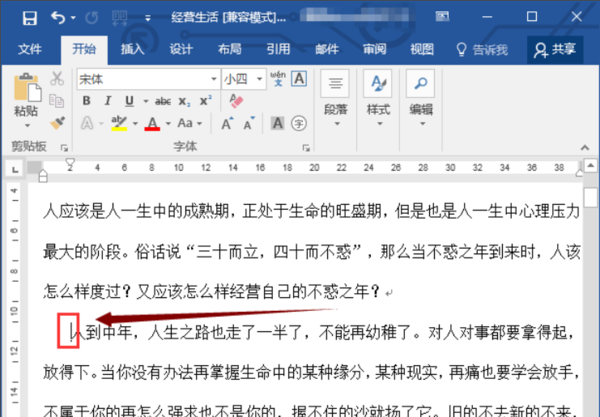Screen dimensions: 600x417
Task: Increase font size with the grow font icon
Action: click(227, 124)
